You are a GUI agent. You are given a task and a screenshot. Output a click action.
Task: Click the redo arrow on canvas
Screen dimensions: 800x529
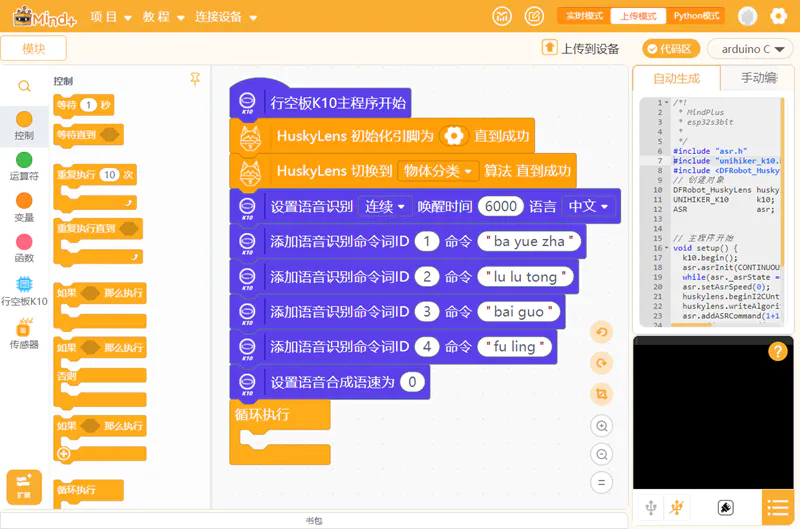(x=602, y=363)
